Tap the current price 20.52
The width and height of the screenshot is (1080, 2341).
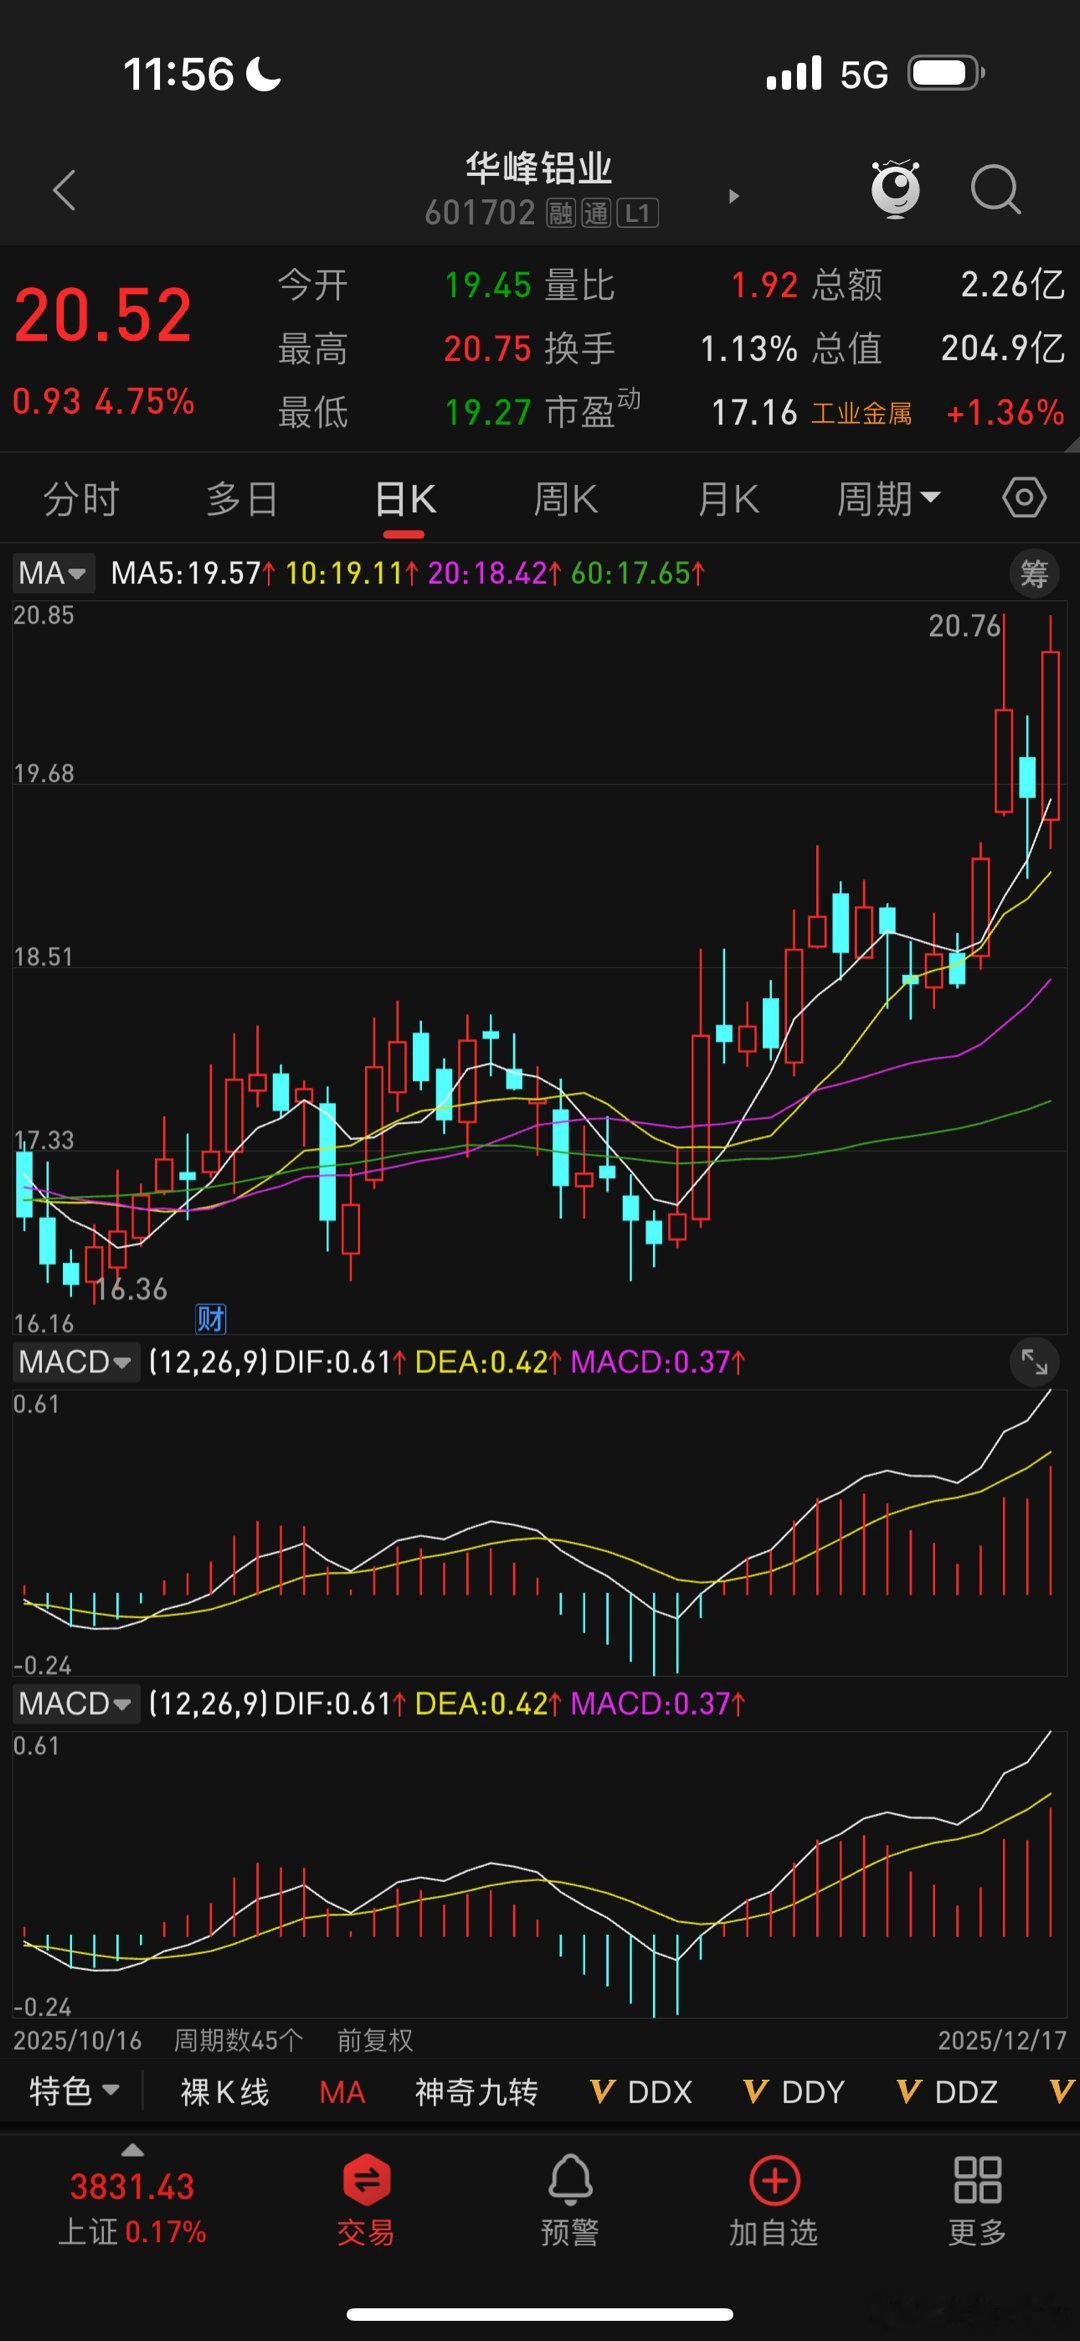click(x=103, y=316)
